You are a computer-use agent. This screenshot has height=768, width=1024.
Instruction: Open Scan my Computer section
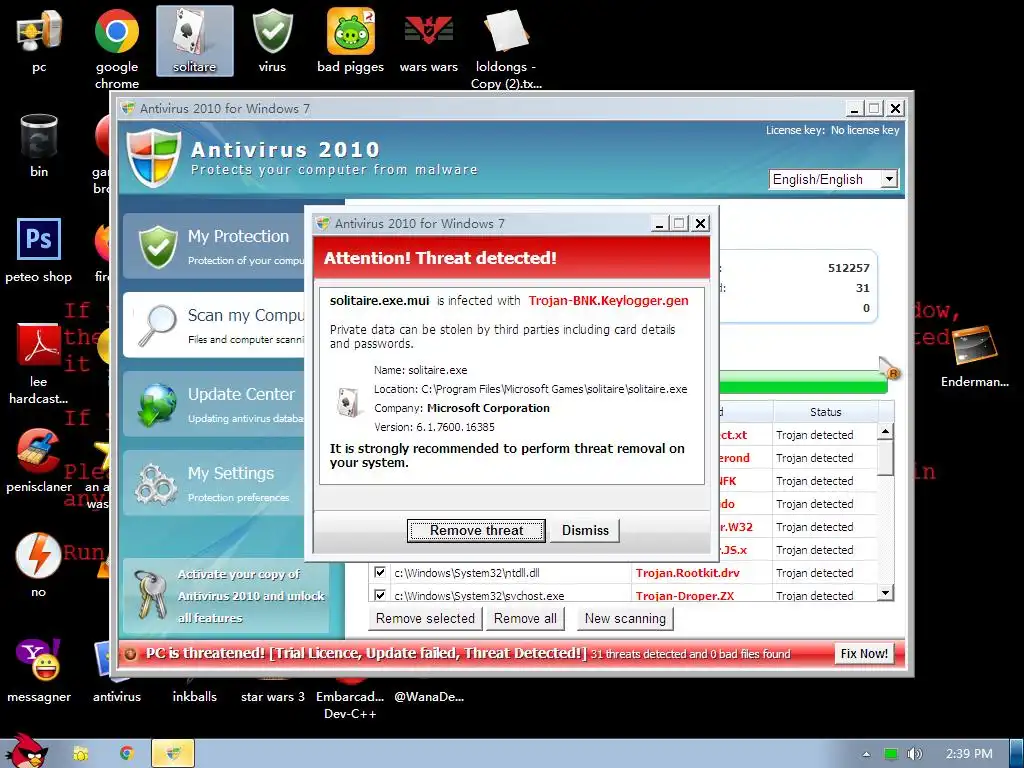pyautogui.click(x=214, y=325)
